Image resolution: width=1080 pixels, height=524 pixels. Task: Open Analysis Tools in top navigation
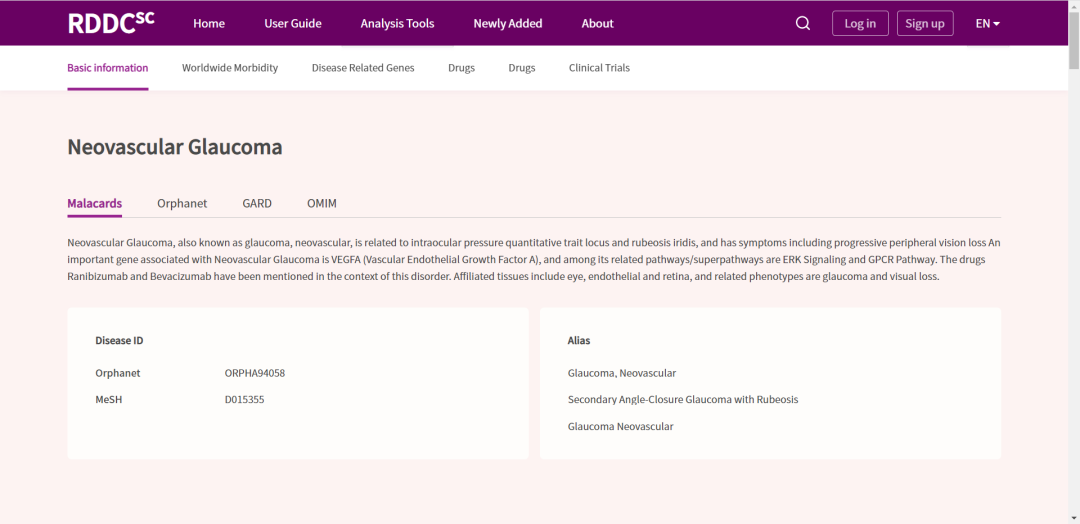[x=397, y=23]
